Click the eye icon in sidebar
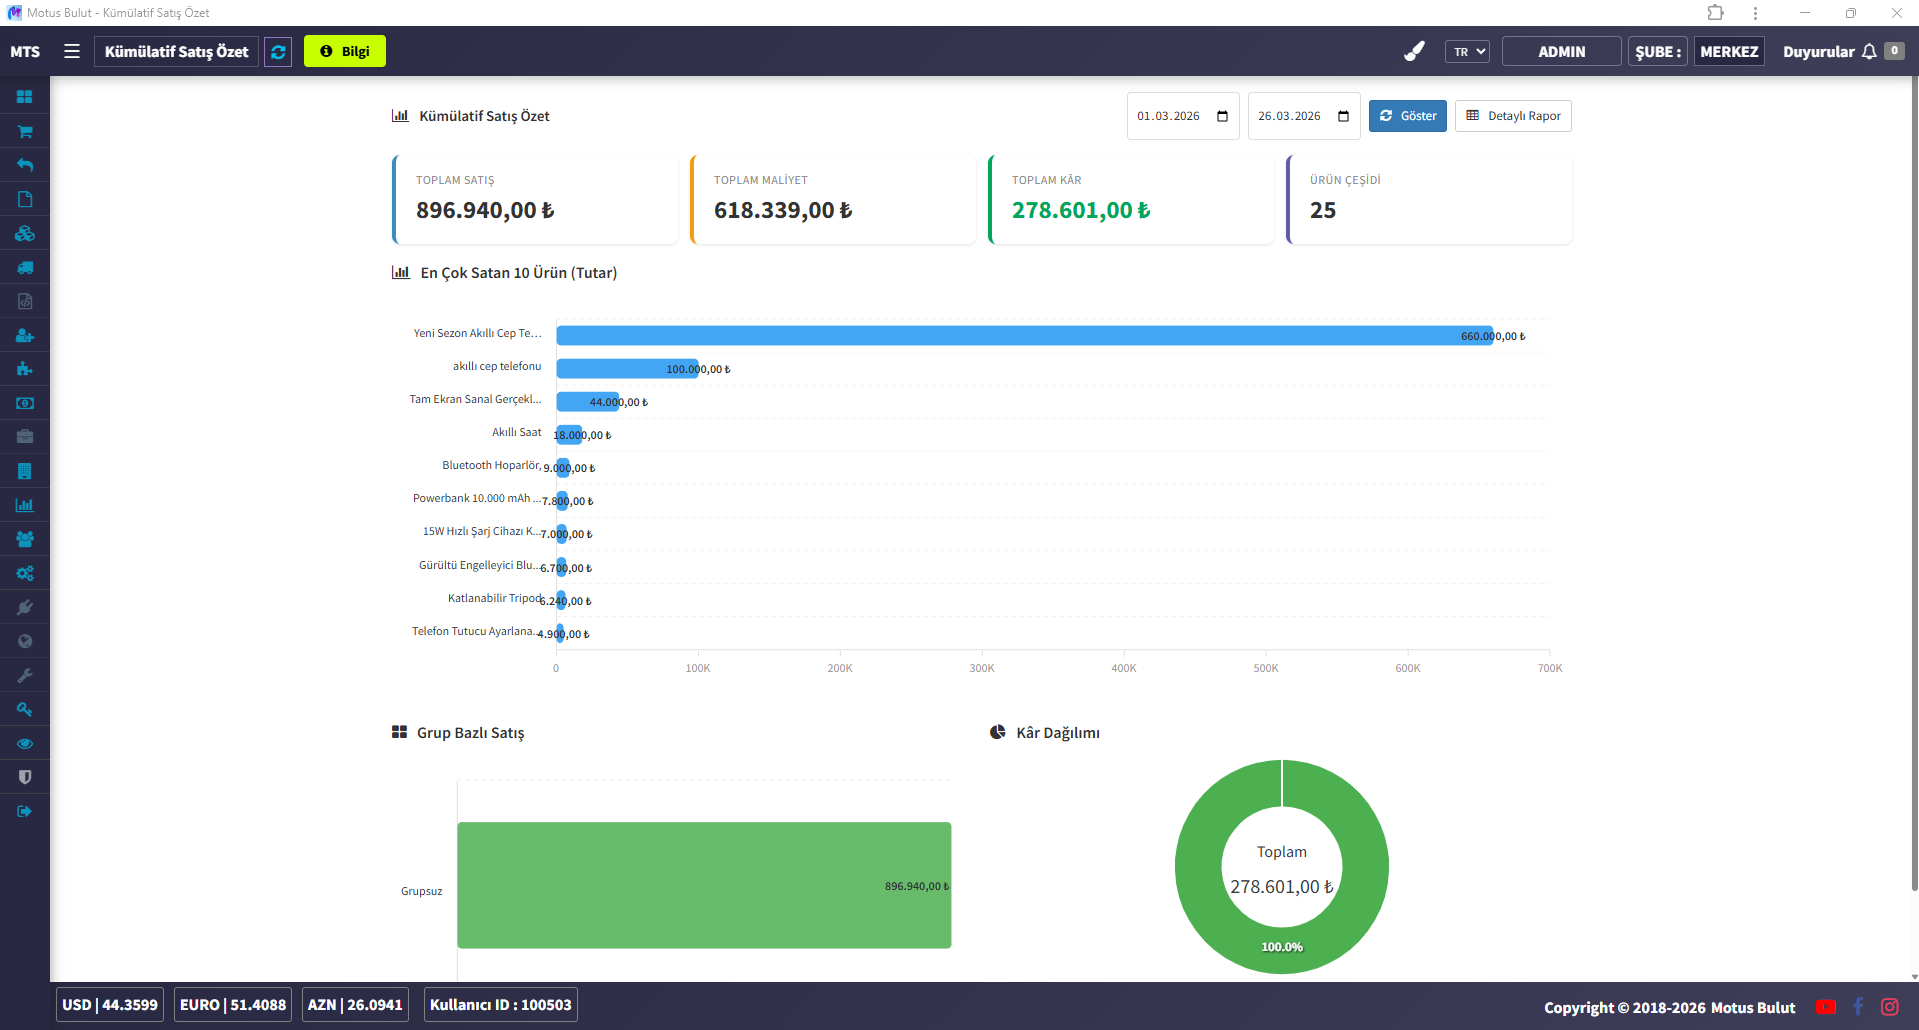Screen dimensions: 1919x1030 [x=25, y=743]
